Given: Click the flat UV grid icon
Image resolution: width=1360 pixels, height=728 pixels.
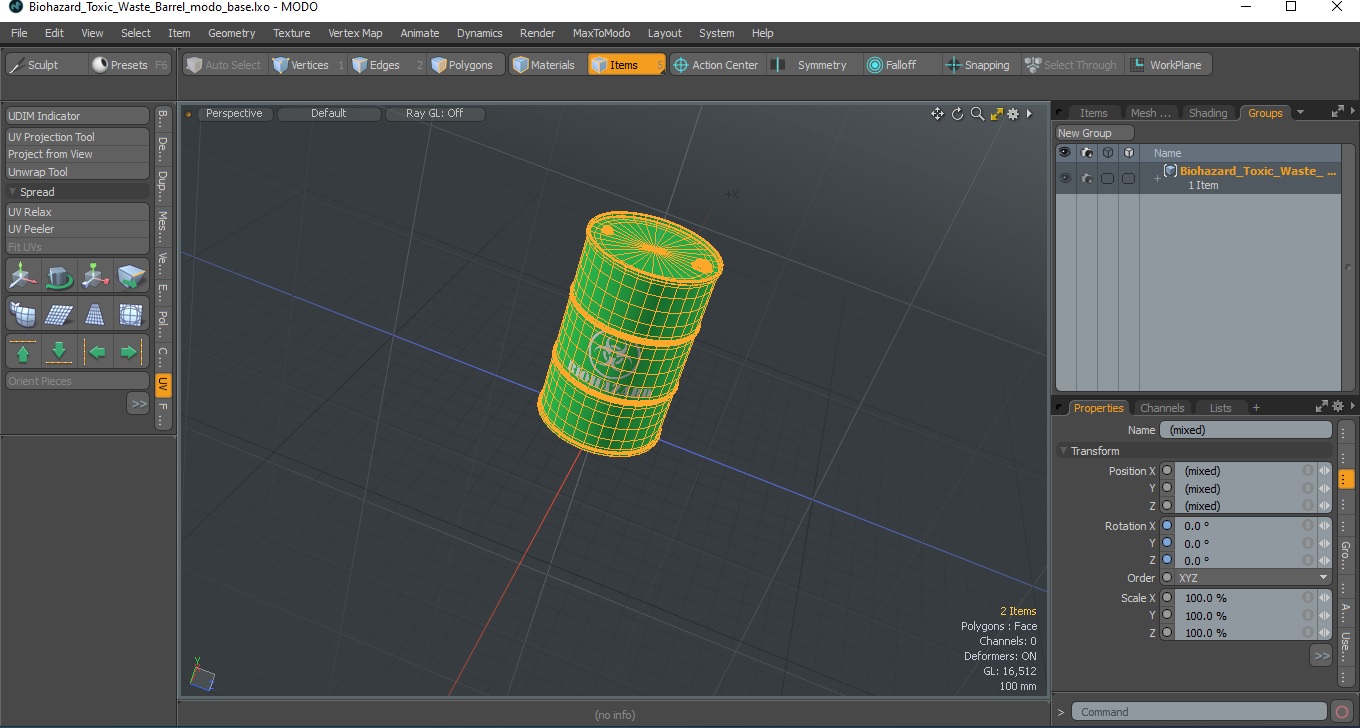Looking at the screenshot, I should [59, 314].
